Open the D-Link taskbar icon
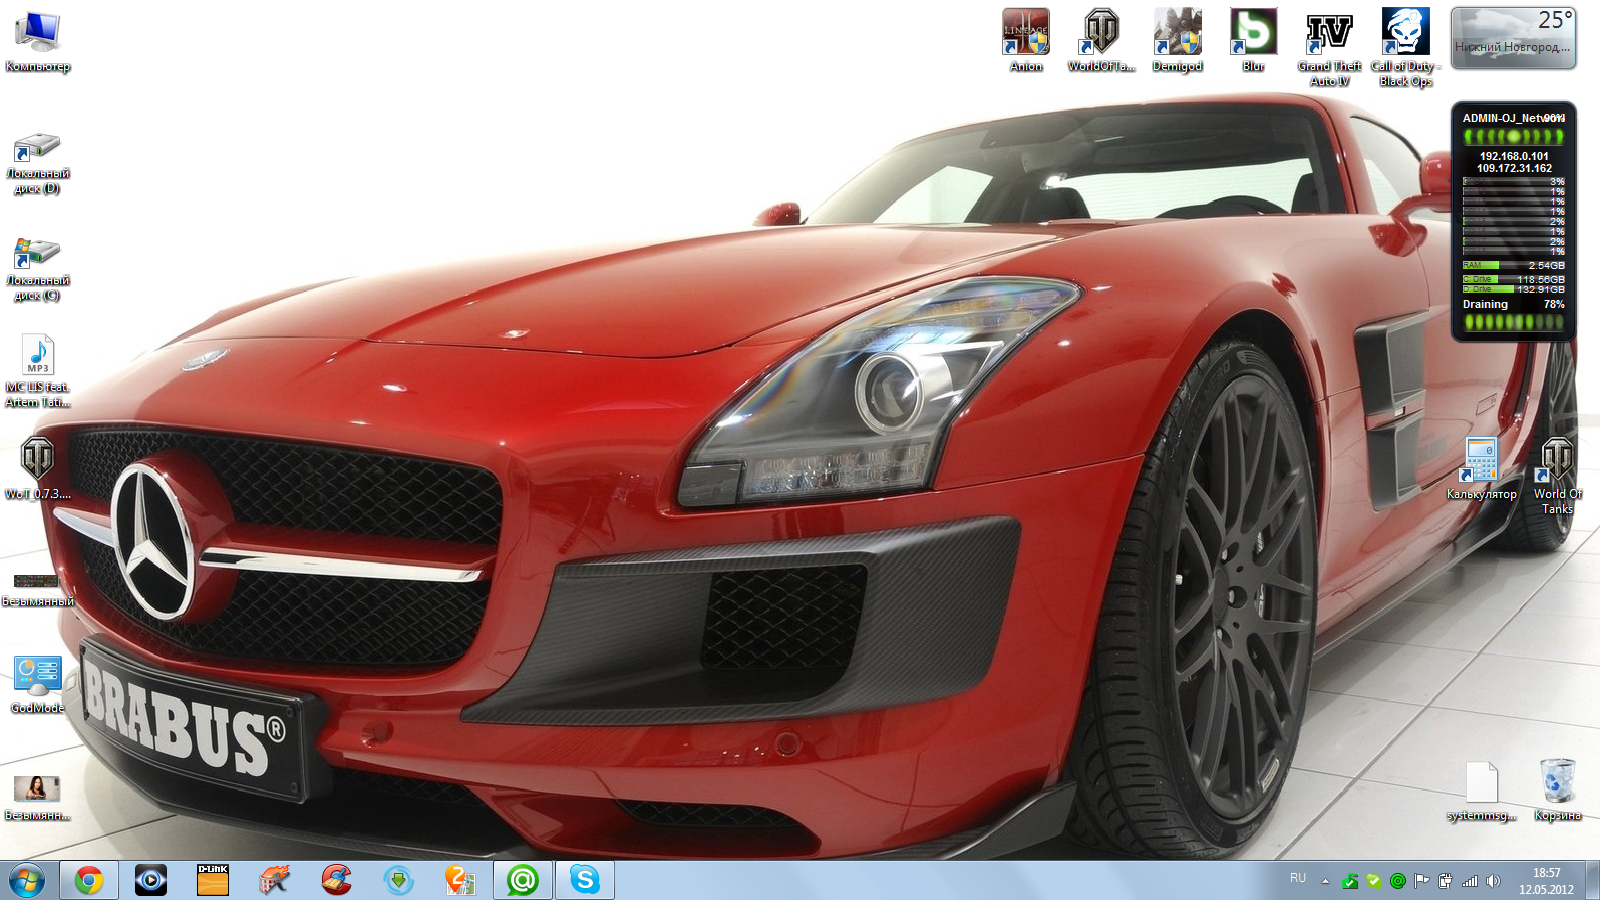 tap(213, 880)
